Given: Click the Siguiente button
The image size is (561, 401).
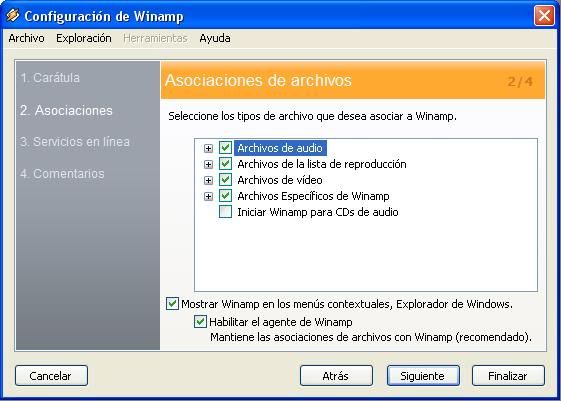Looking at the screenshot, I should point(423,376).
